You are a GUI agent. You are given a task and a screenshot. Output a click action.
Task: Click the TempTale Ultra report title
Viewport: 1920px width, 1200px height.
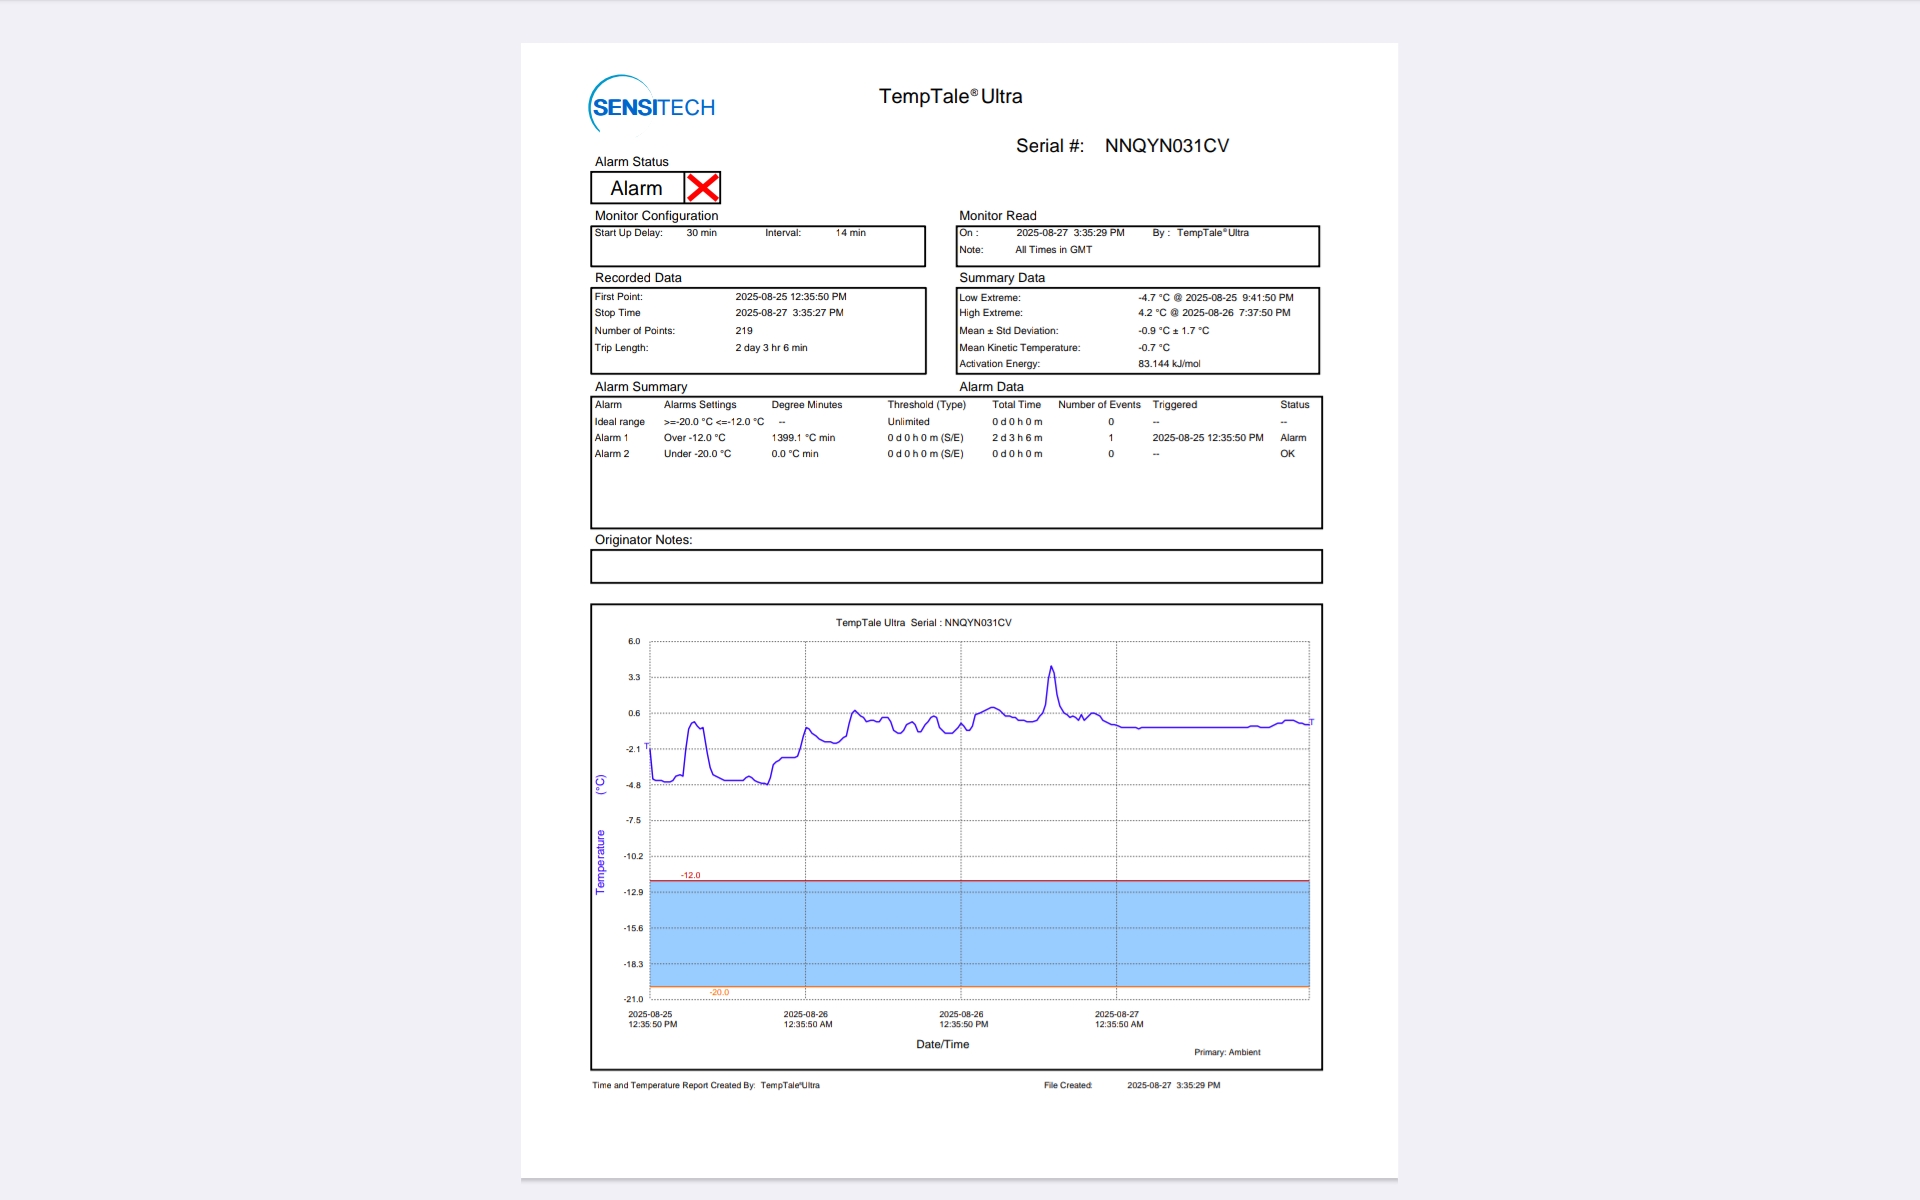click(x=950, y=96)
